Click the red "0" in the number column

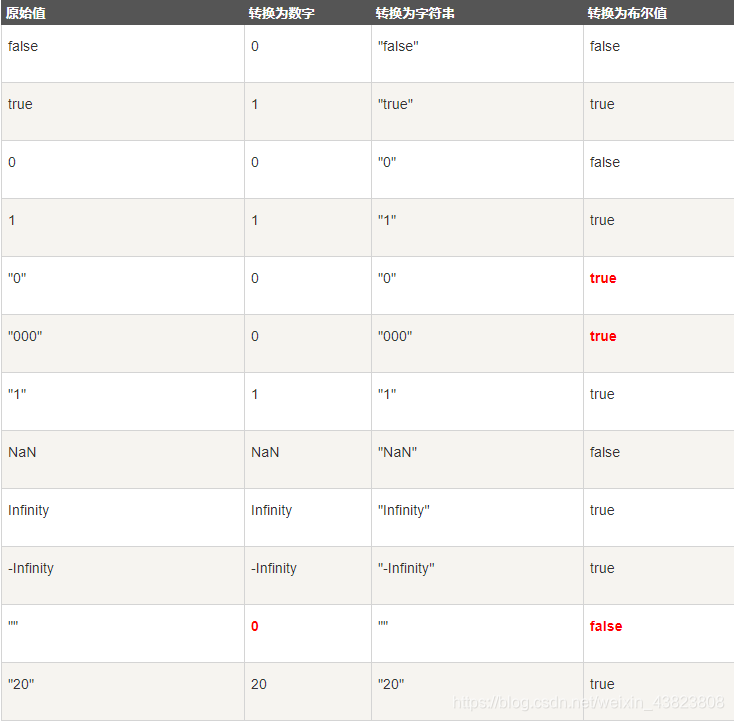point(255,626)
